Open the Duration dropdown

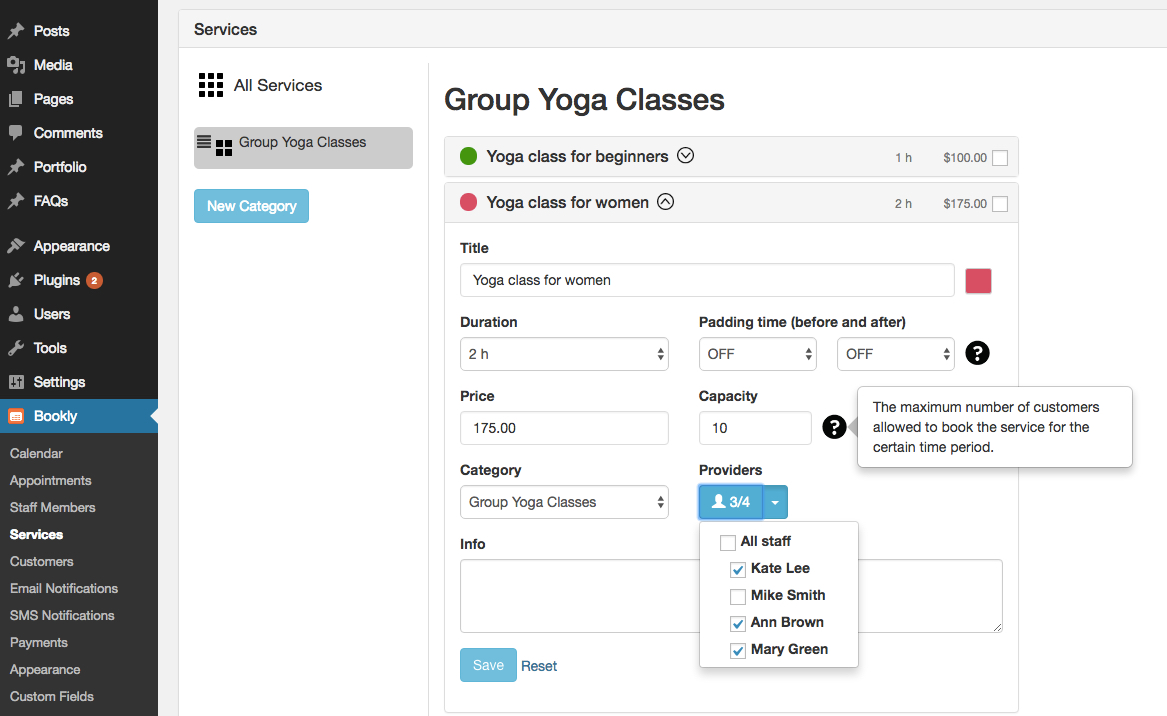click(564, 354)
